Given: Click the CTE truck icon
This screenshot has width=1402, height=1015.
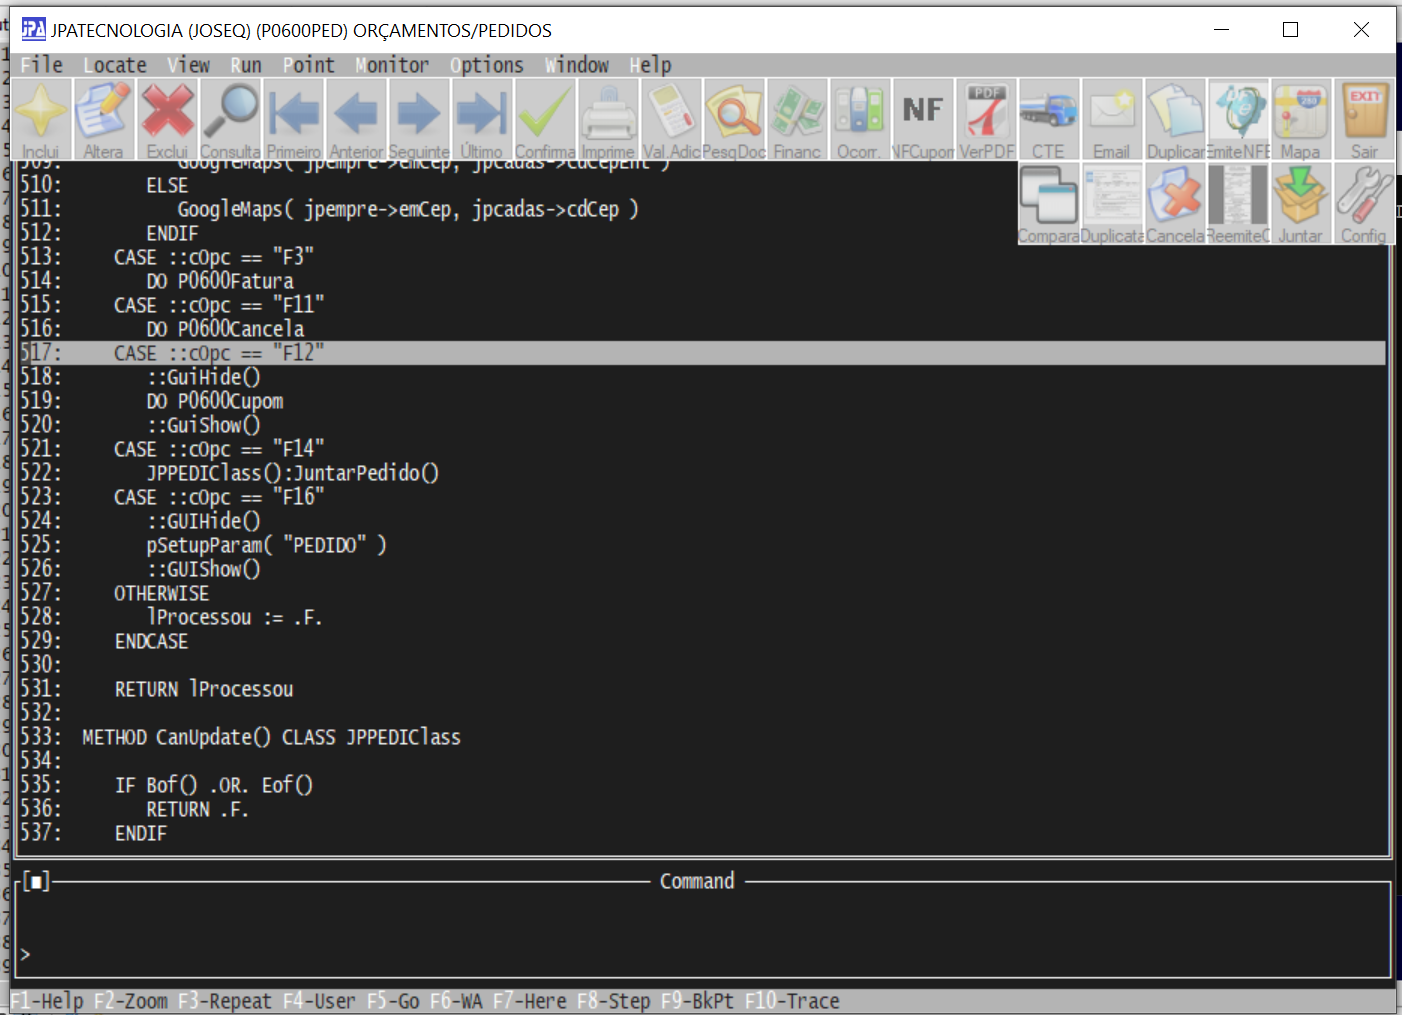Looking at the screenshot, I should [x=1048, y=119].
